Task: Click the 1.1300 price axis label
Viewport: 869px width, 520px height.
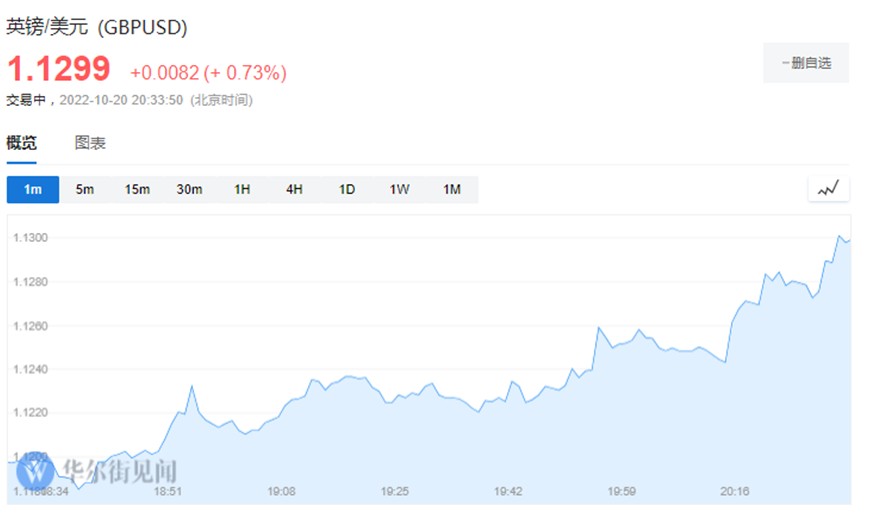Action: (x=31, y=238)
